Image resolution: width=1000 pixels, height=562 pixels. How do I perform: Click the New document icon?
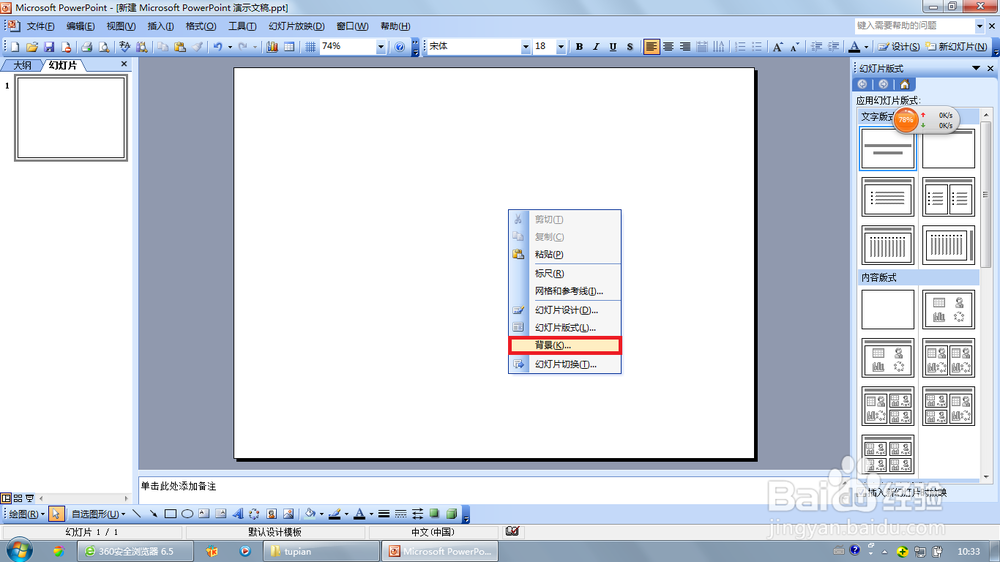15,47
